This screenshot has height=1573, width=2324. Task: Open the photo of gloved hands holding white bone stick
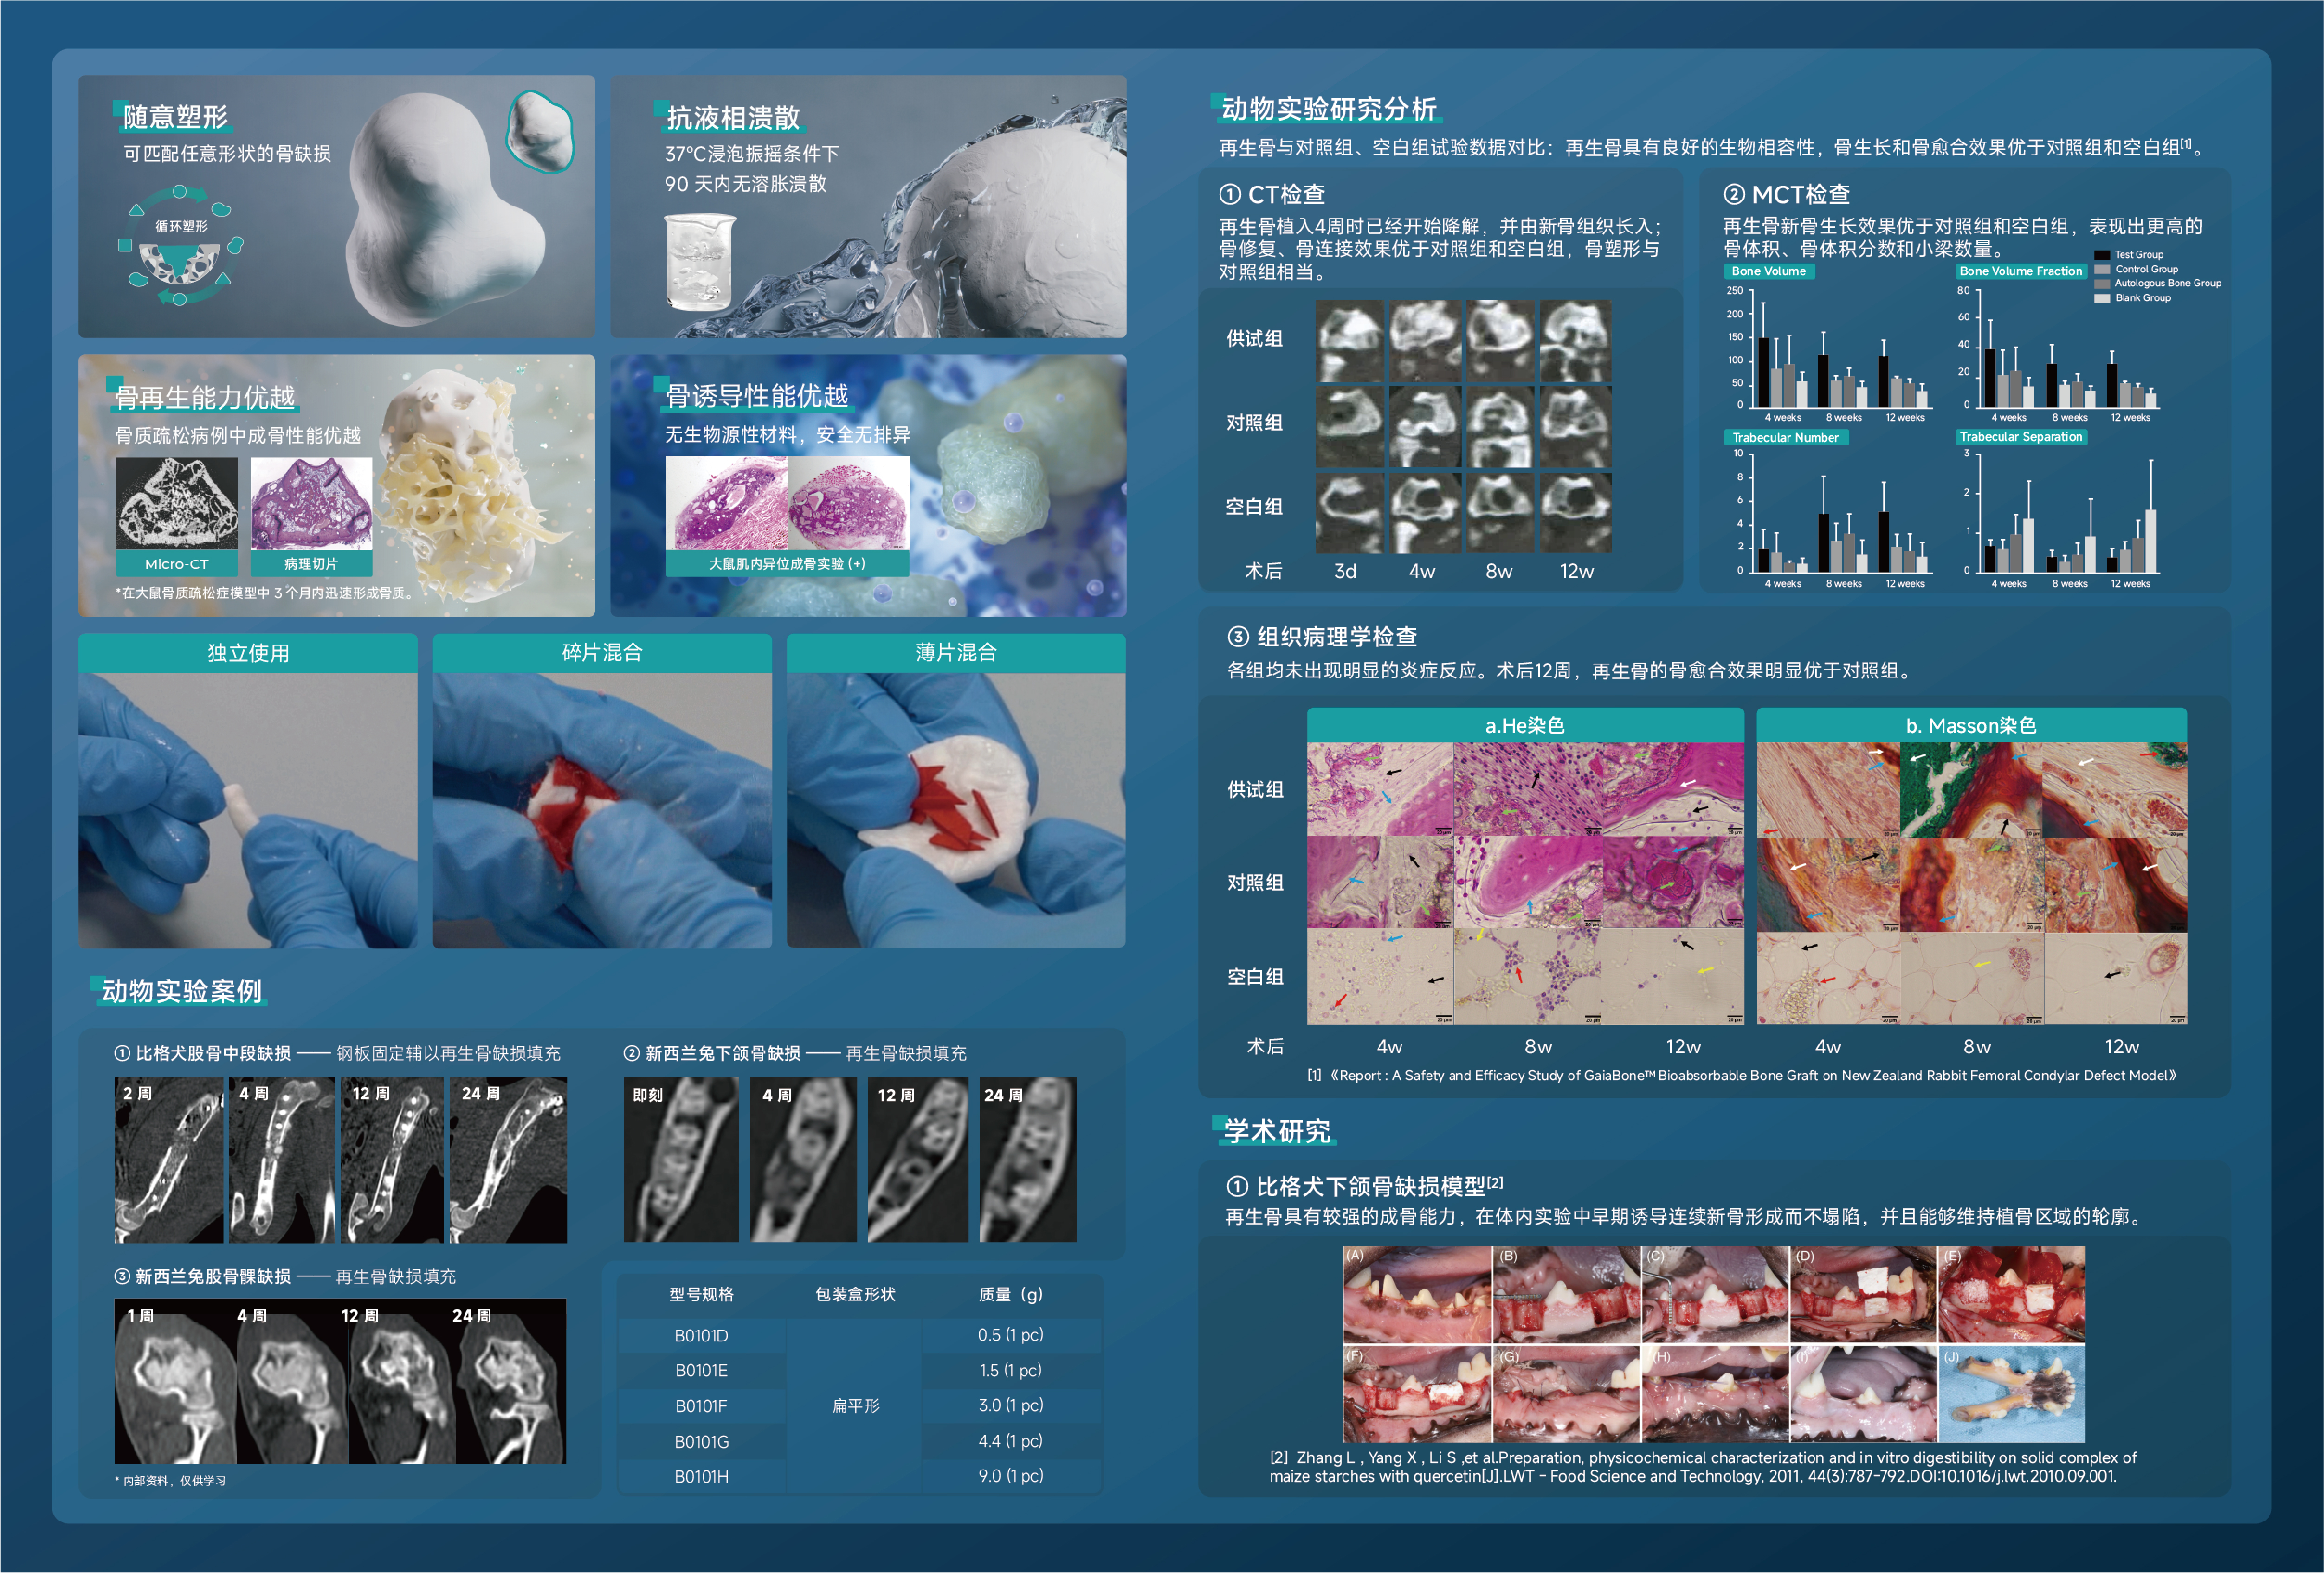coord(248,810)
